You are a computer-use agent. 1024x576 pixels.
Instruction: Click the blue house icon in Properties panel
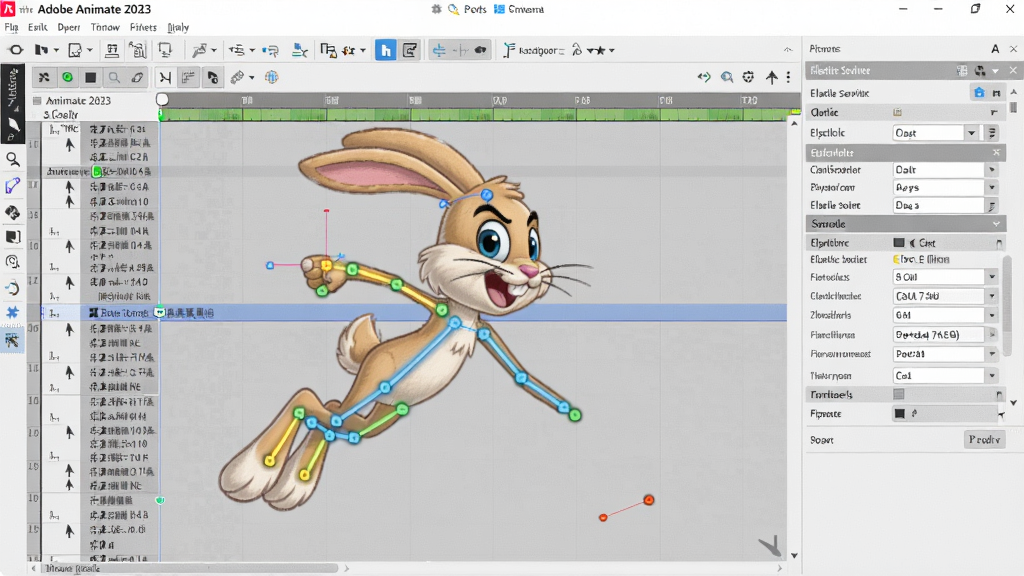click(978, 93)
